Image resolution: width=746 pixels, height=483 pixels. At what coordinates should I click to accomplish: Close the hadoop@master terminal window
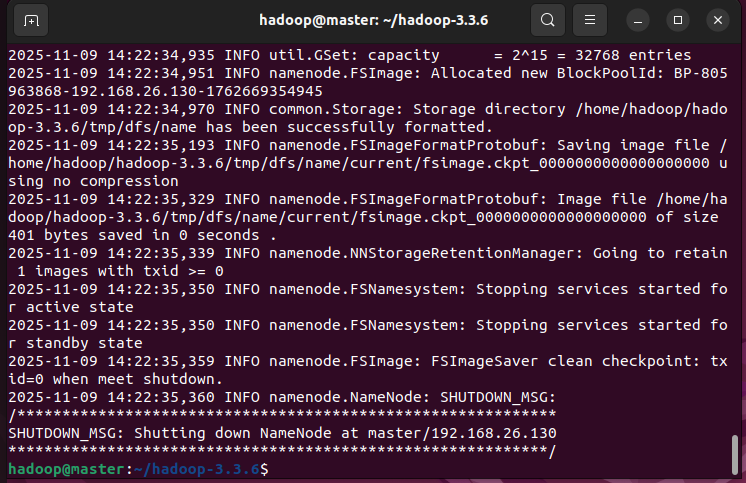pos(717,20)
